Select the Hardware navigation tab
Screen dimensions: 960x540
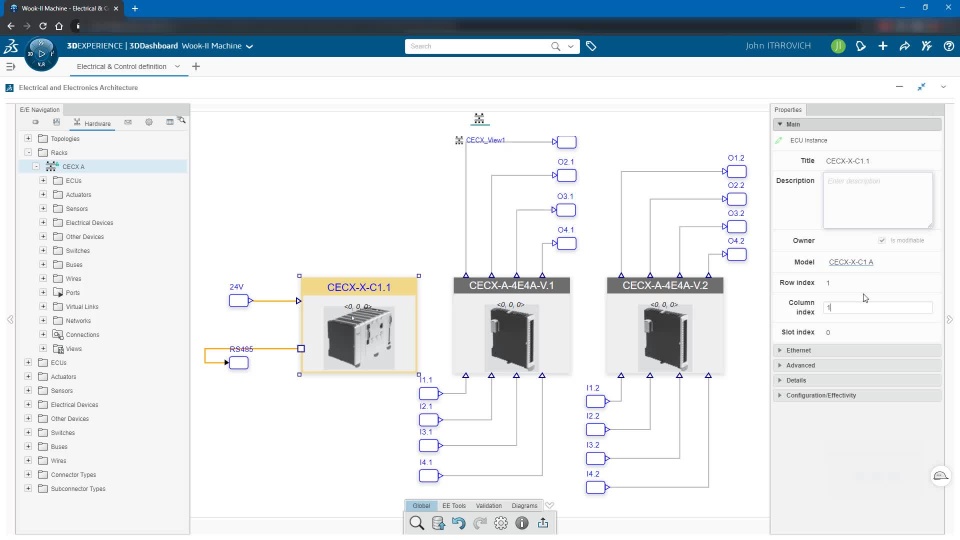(92, 123)
